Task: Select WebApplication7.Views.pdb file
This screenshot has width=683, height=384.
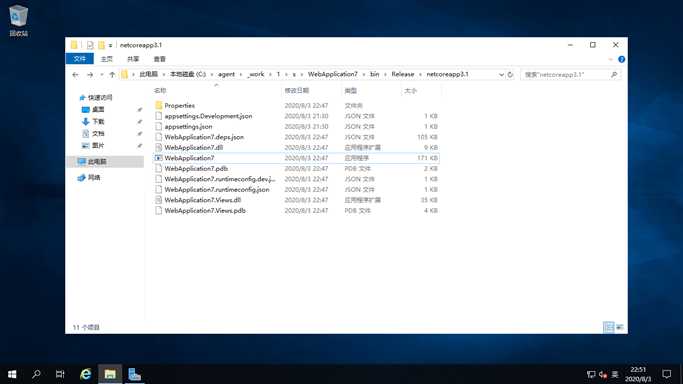Action: pos(205,210)
